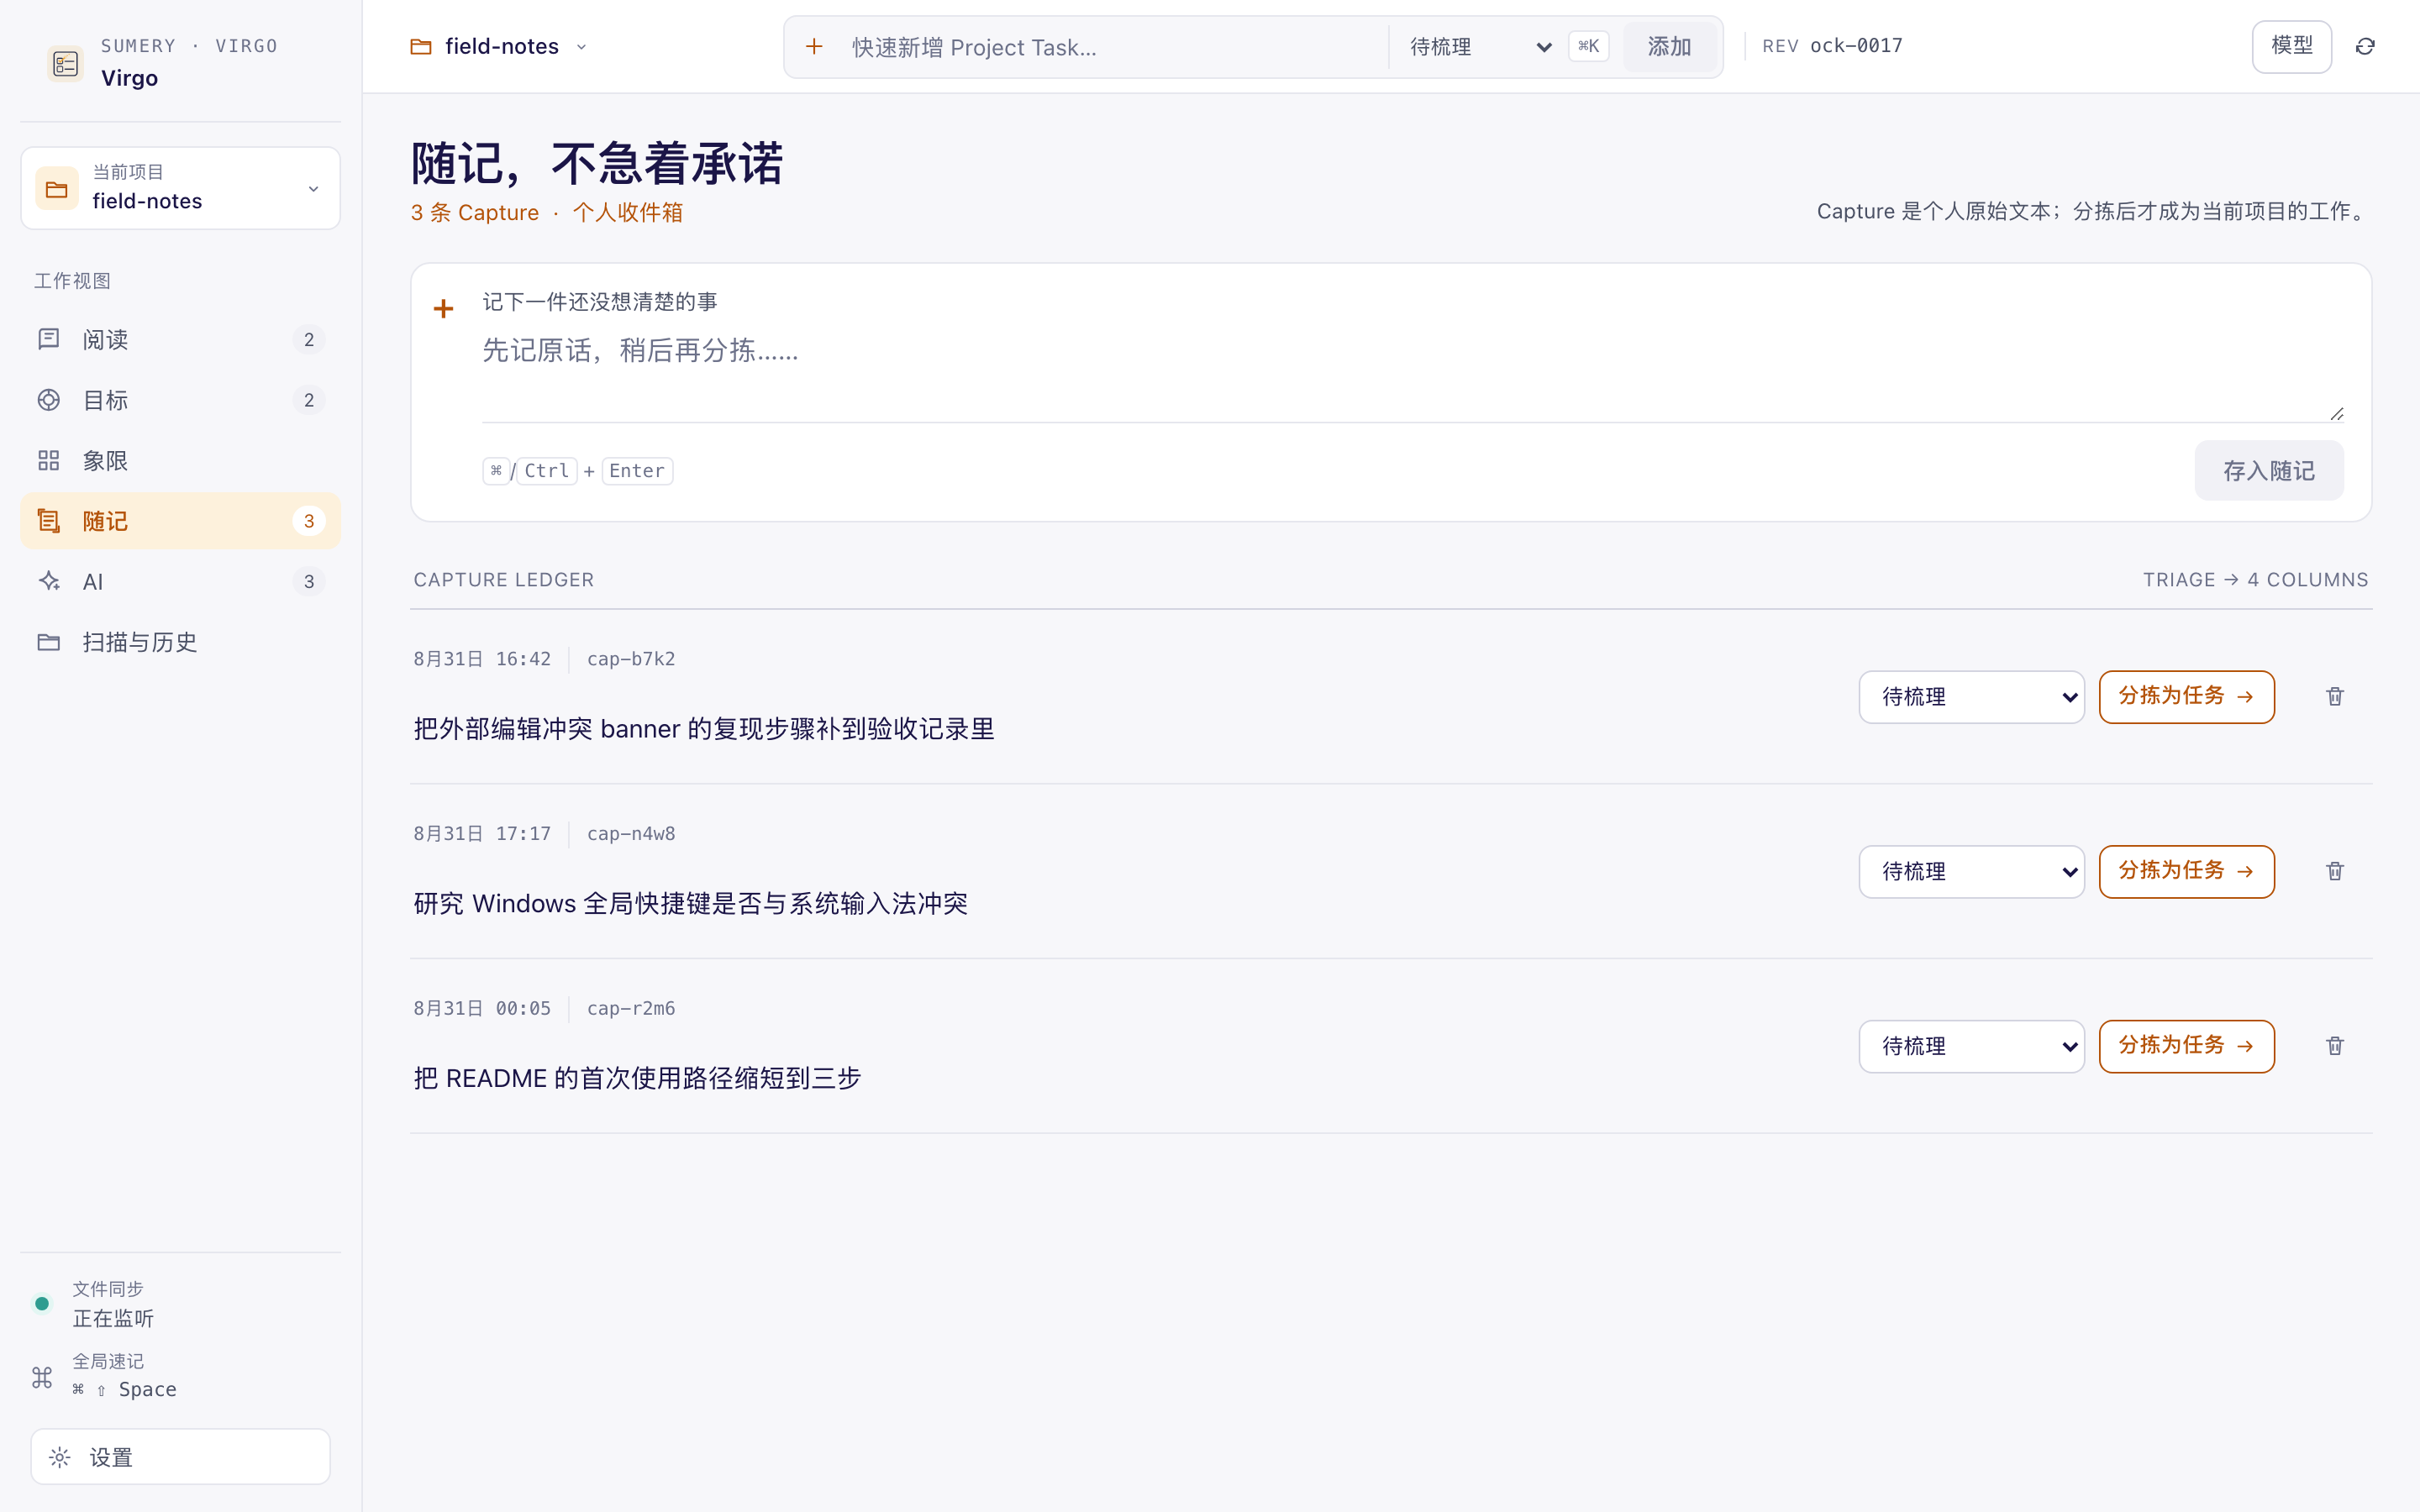This screenshot has height=1512, width=2420.
Task: Open the 待梳理 status dropdown in quick-add bar
Action: [1479, 47]
